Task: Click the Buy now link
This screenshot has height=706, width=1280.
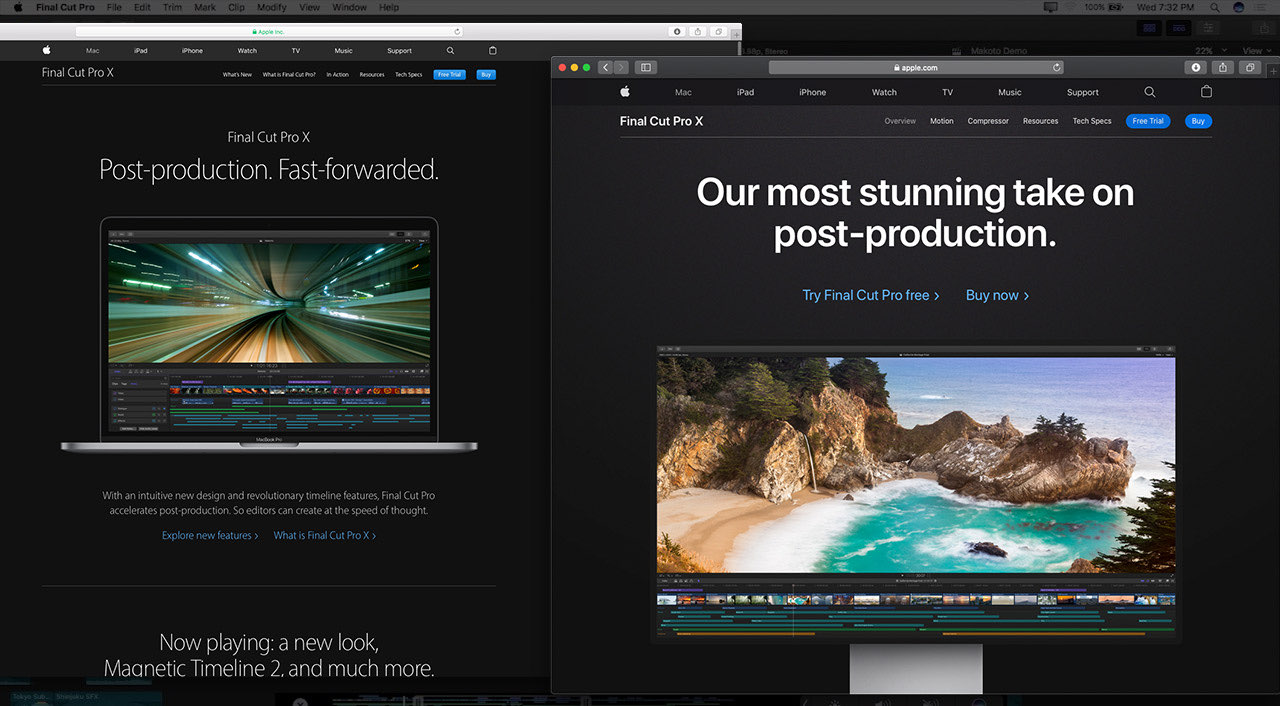Action: [x=997, y=295]
